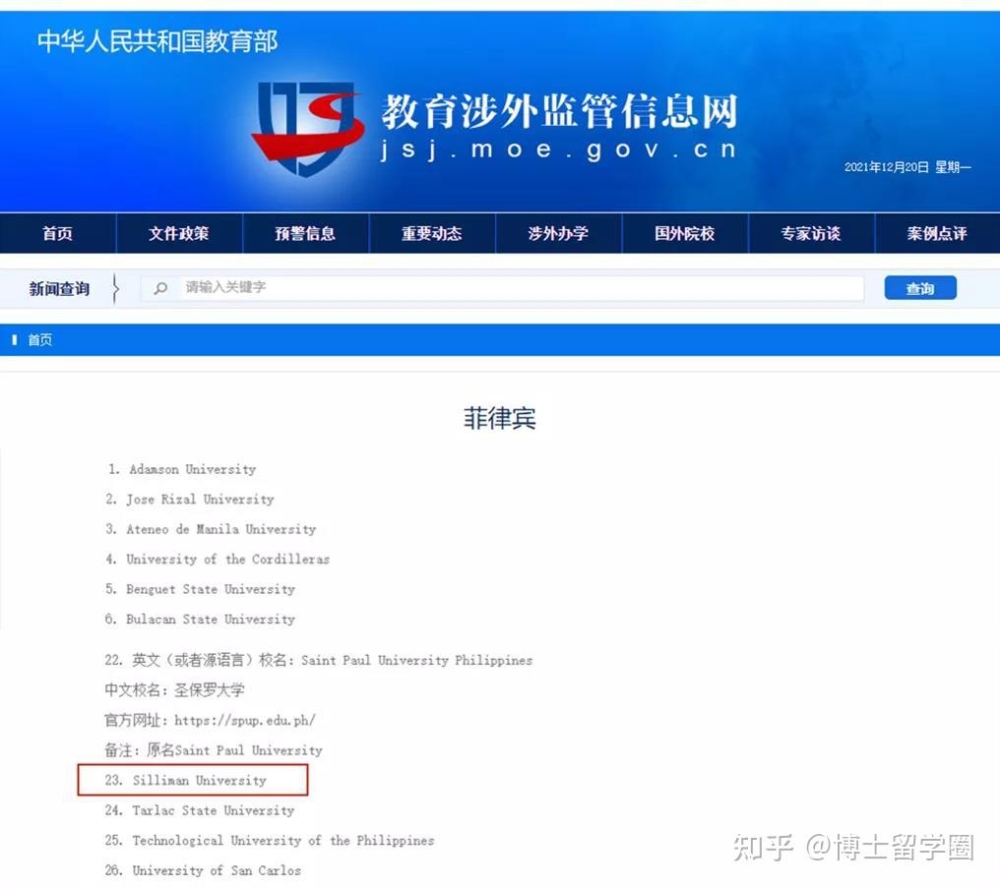This screenshot has width=1000, height=888.
Task: Open the 案例点评 navigation item
Action: coord(937,233)
